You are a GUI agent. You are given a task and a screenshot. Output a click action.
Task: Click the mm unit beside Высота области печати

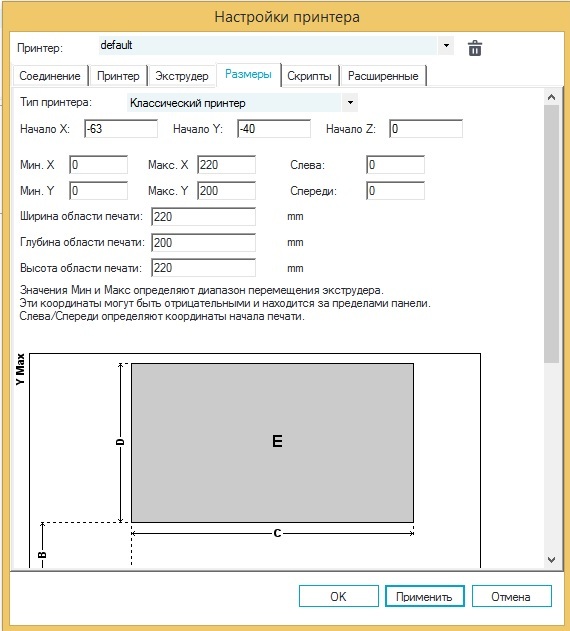pos(295,268)
